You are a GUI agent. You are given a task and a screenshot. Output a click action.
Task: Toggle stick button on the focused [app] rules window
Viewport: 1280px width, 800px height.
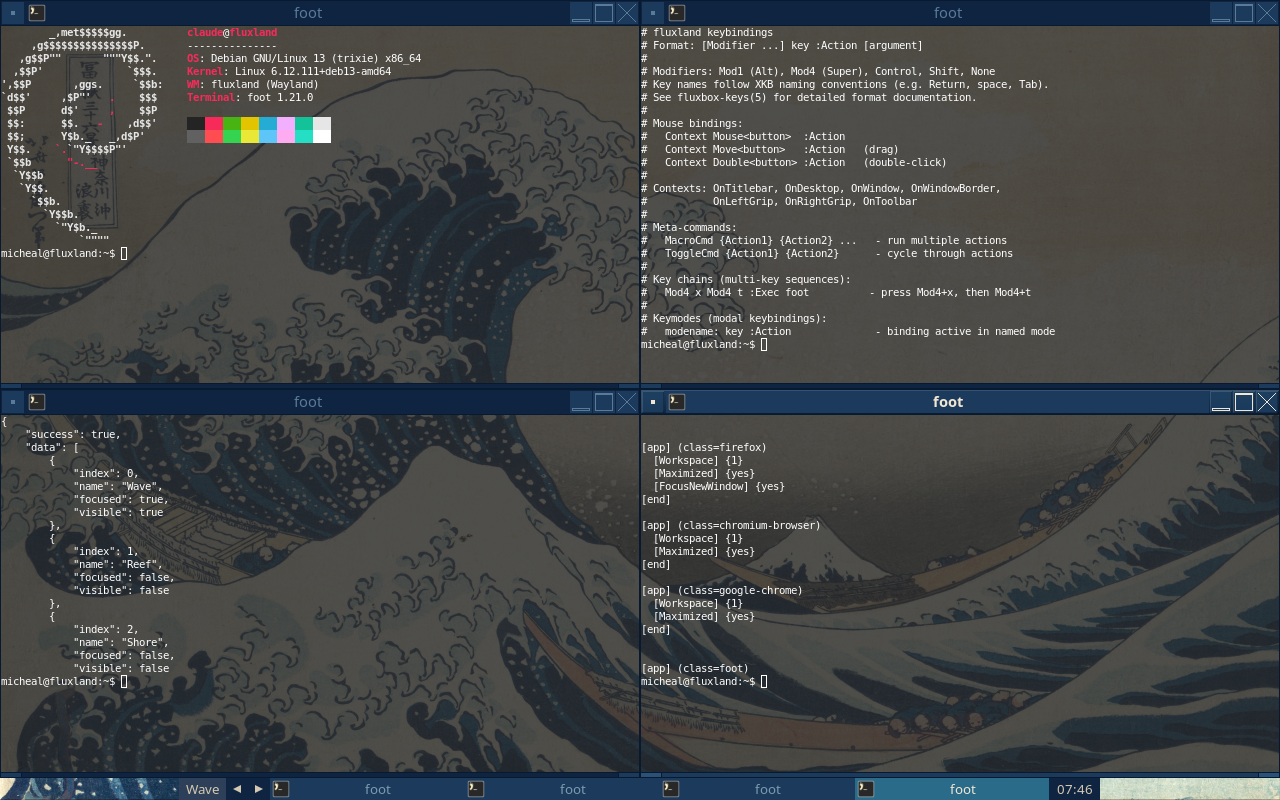click(652, 402)
